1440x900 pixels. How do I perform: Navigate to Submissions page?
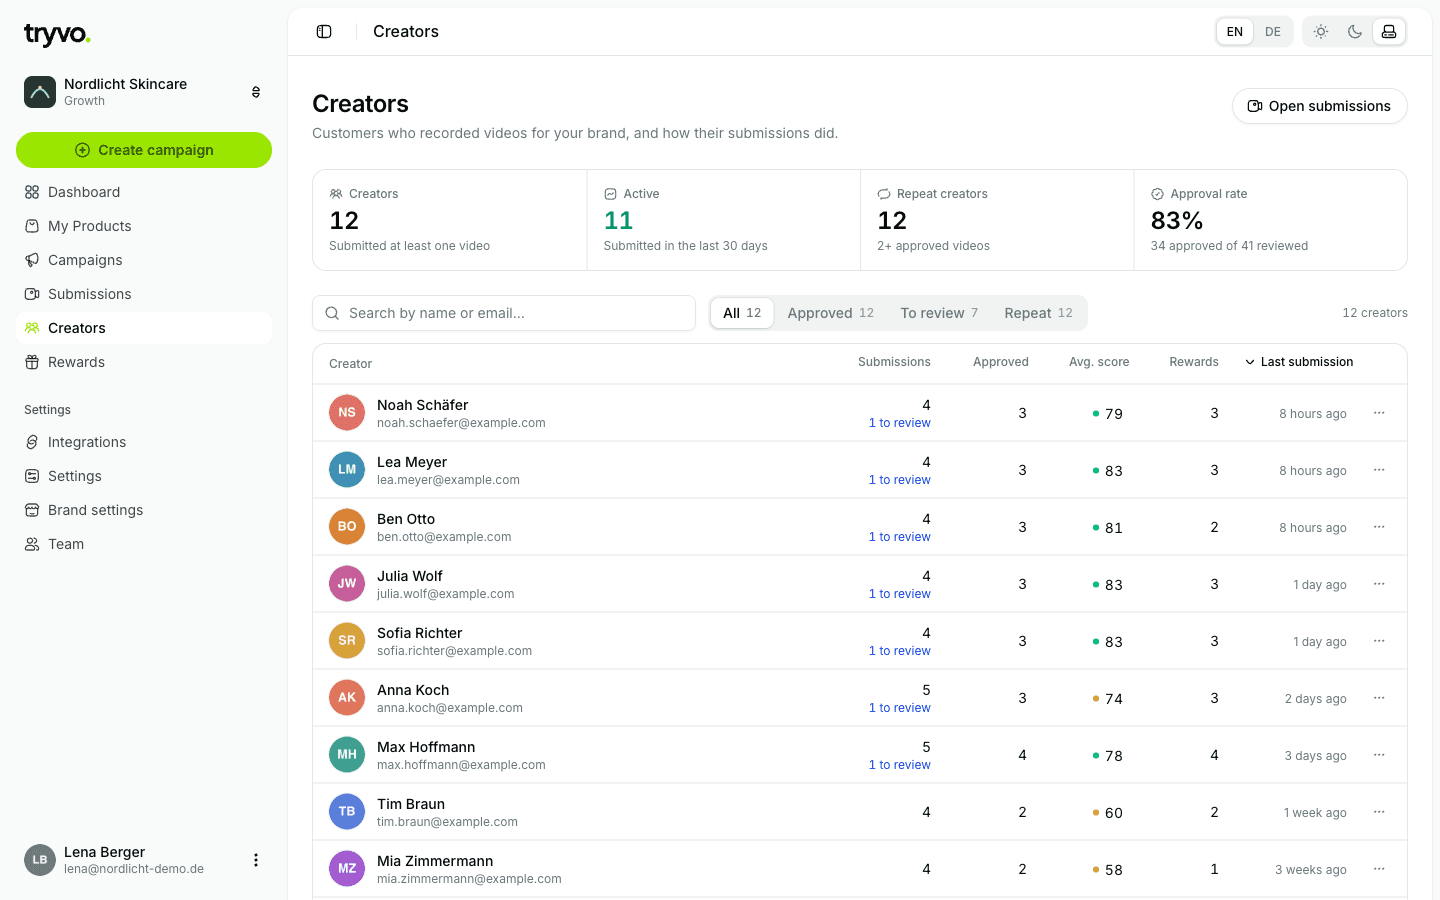(144, 294)
